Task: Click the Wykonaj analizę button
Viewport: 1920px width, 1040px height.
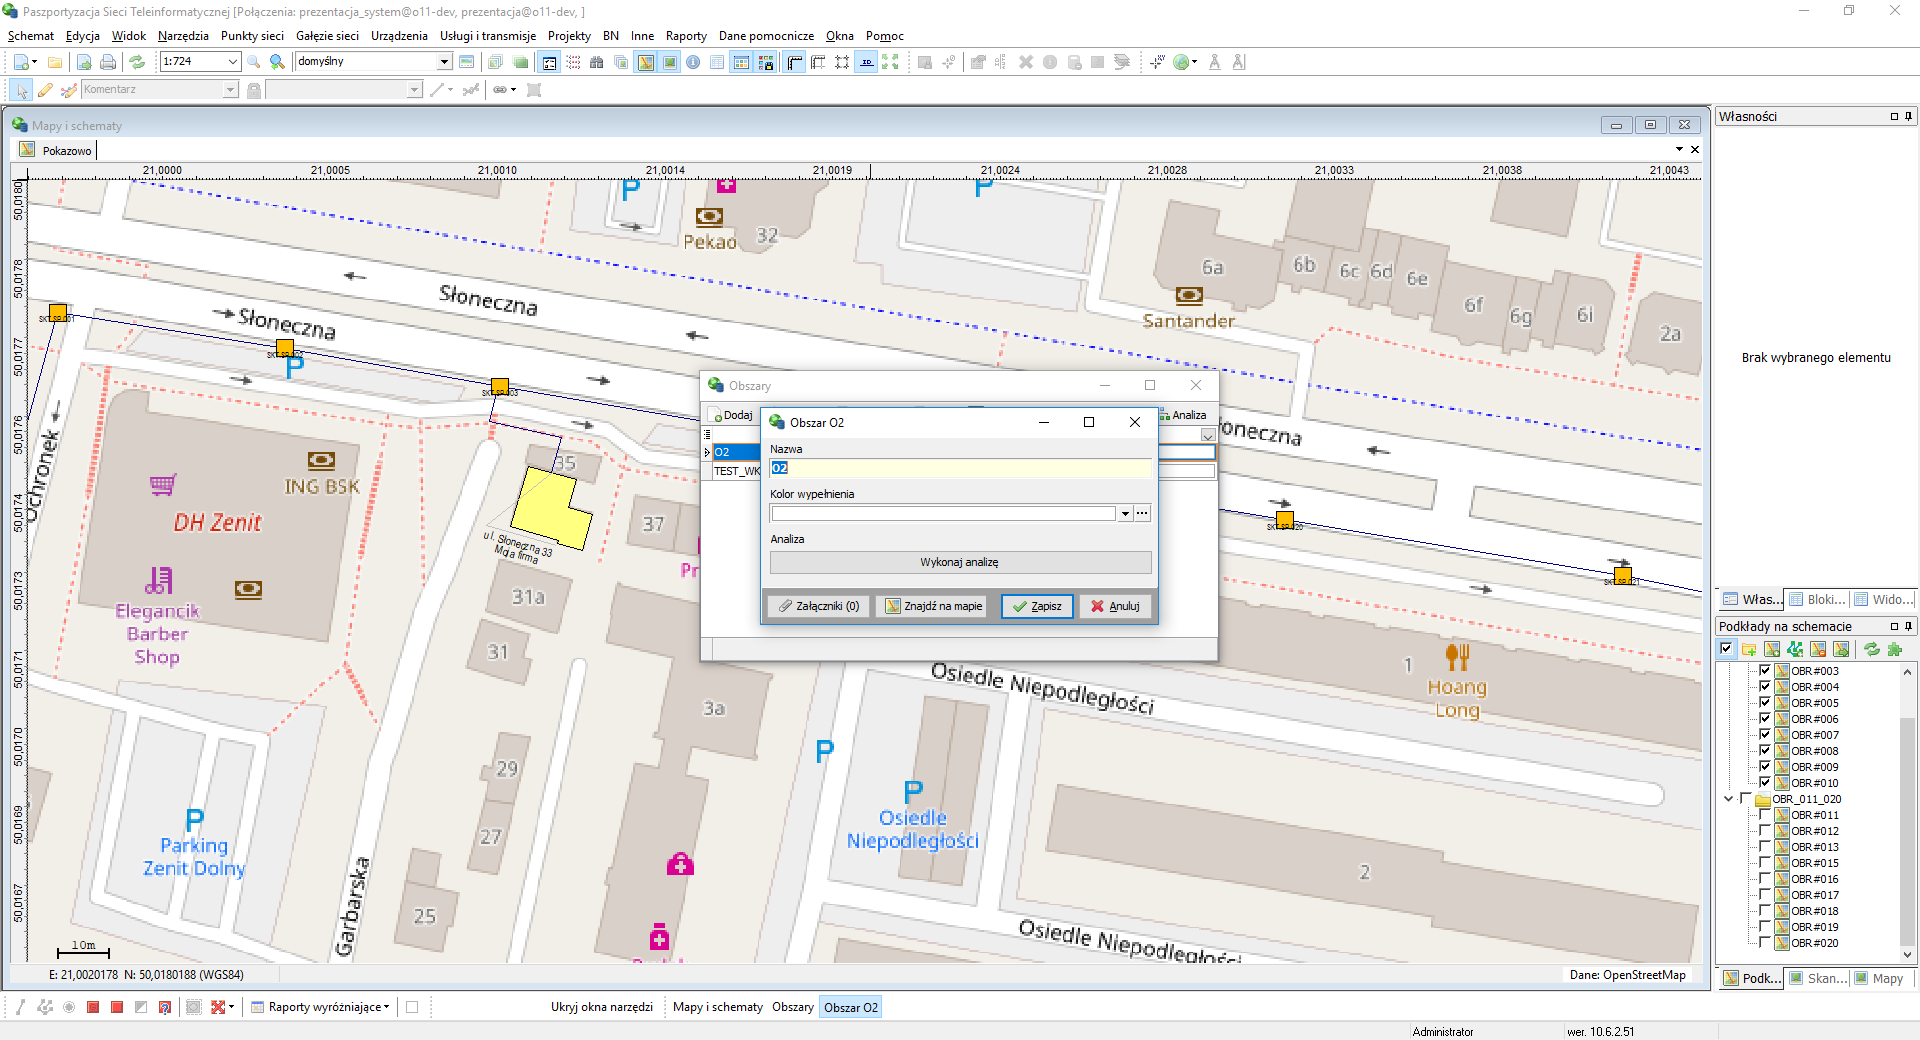Action: (960, 562)
